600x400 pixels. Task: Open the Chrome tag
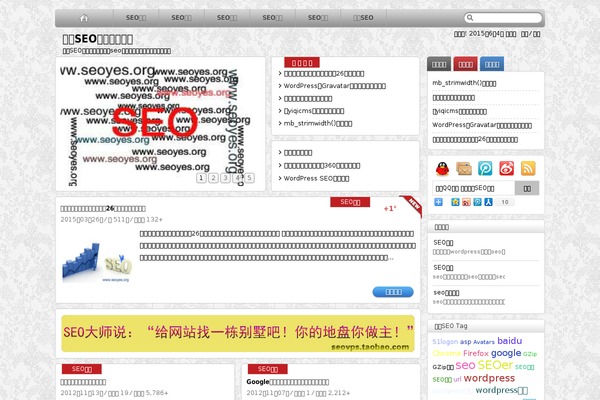pyautogui.click(x=447, y=353)
